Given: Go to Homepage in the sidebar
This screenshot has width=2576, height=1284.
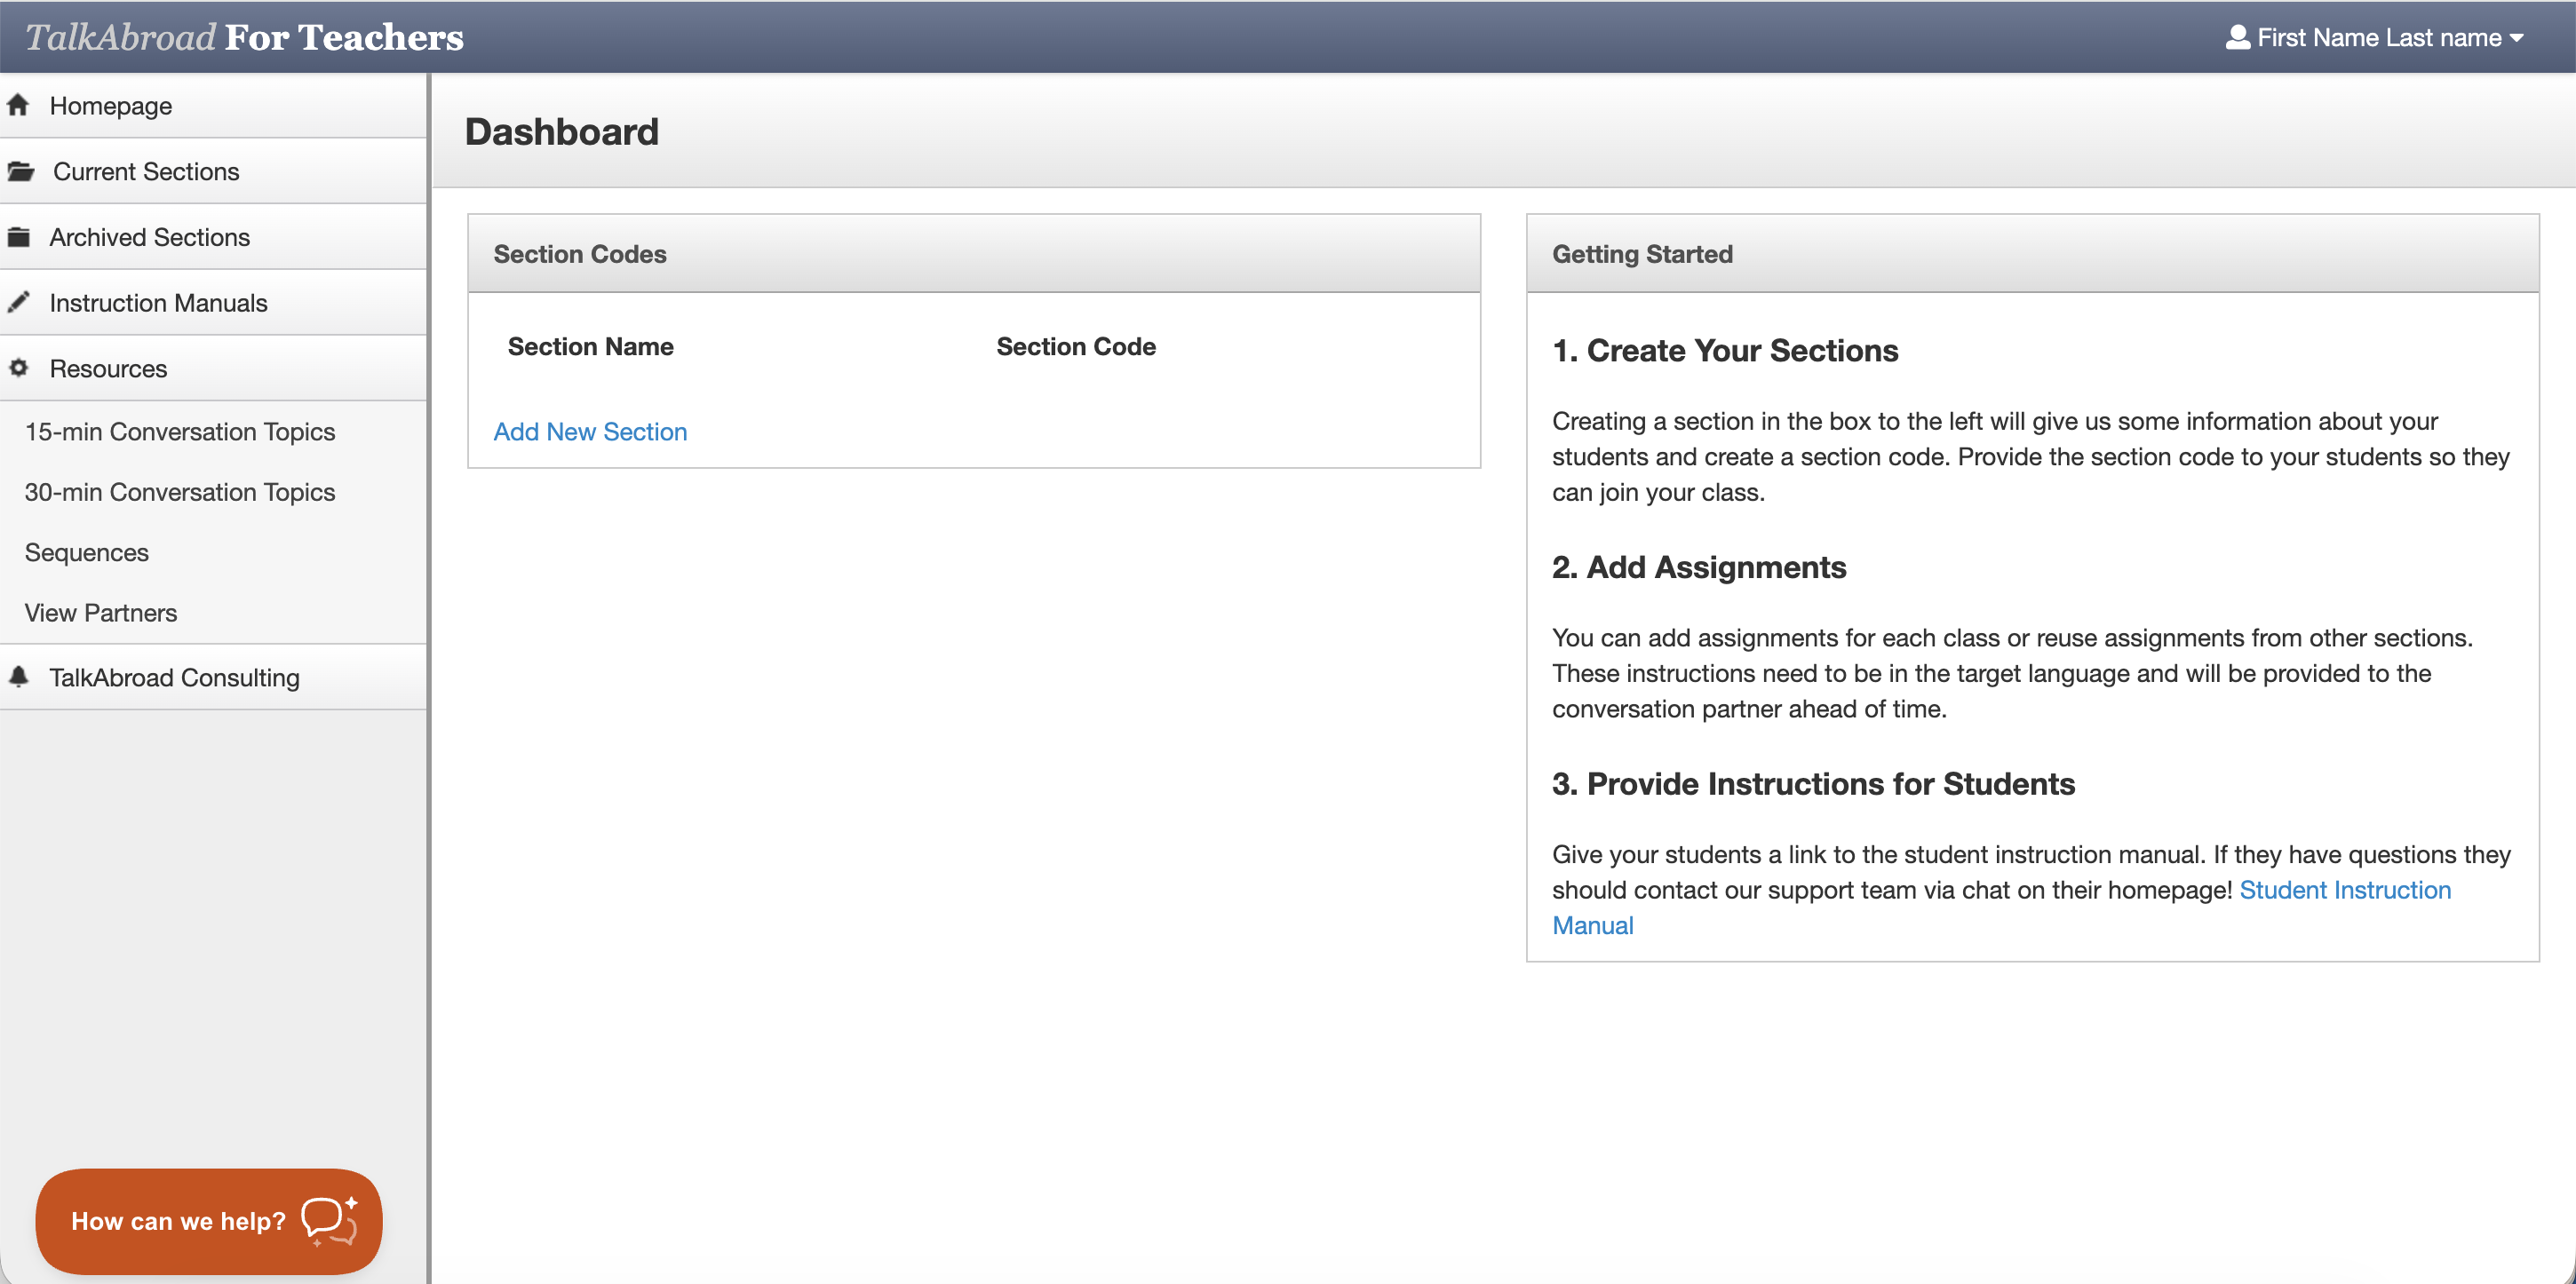Looking at the screenshot, I should point(213,105).
